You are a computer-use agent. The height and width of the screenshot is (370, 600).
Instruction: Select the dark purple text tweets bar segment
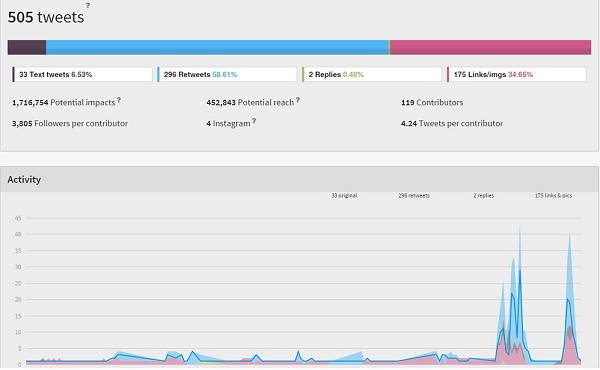27,47
